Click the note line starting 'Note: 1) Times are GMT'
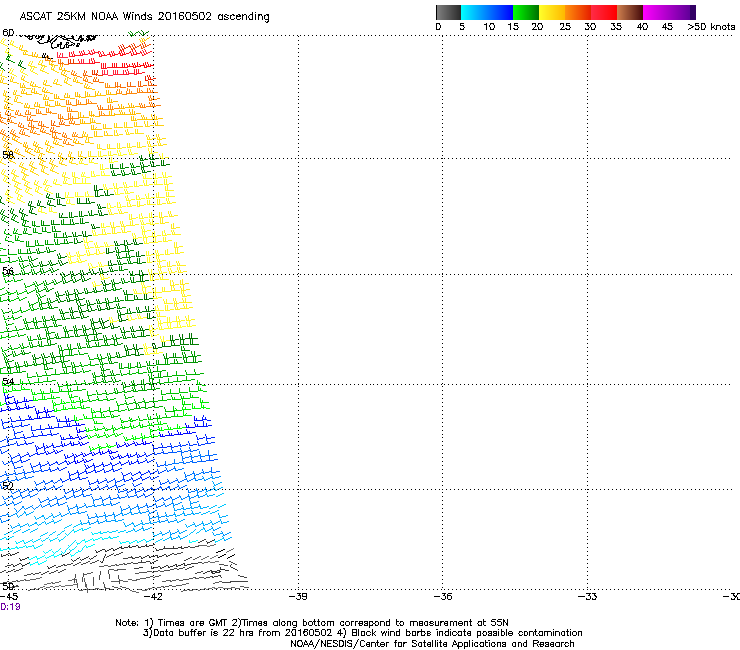Image resolution: width=740 pixels, height=650 pixels. pyautogui.click(x=312, y=623)
